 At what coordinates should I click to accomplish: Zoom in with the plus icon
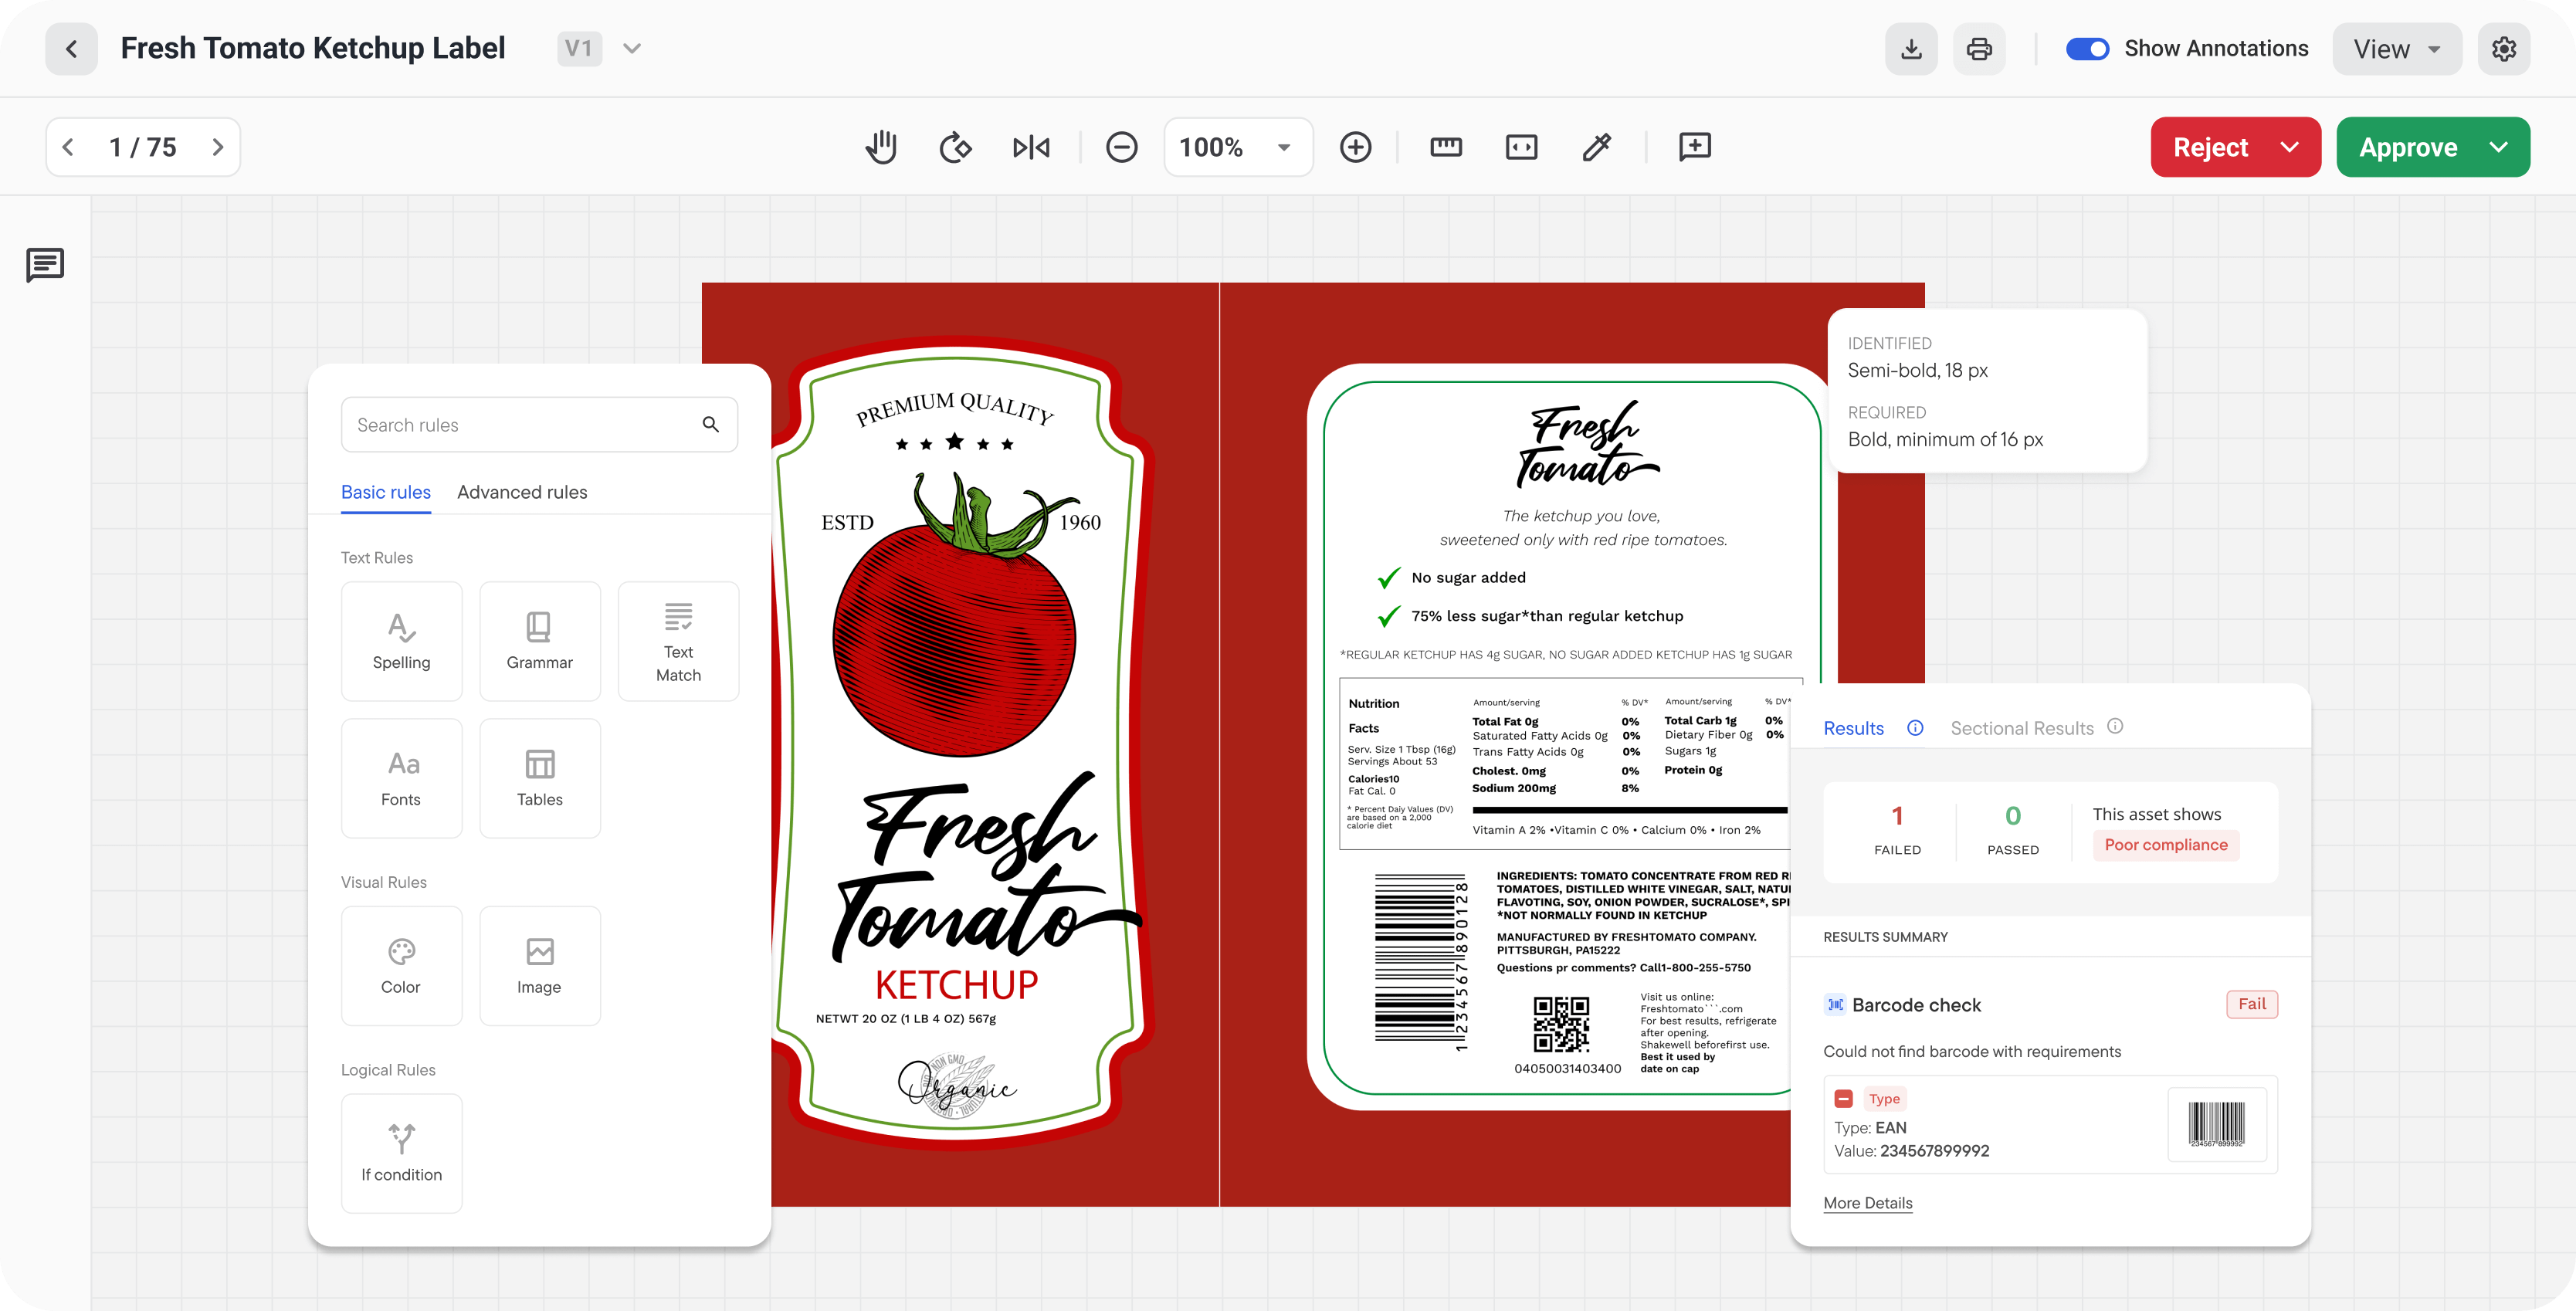pyautogui.click(x=1355, y=147)
